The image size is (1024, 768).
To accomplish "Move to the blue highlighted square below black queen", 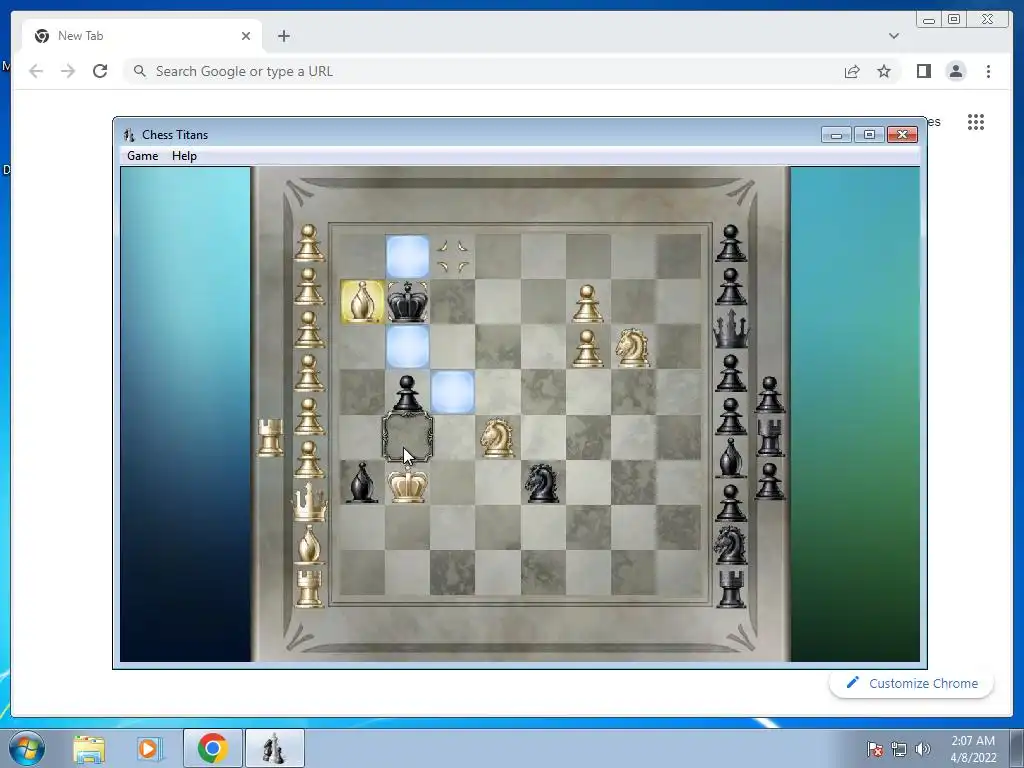I will [x=408, y=347].
